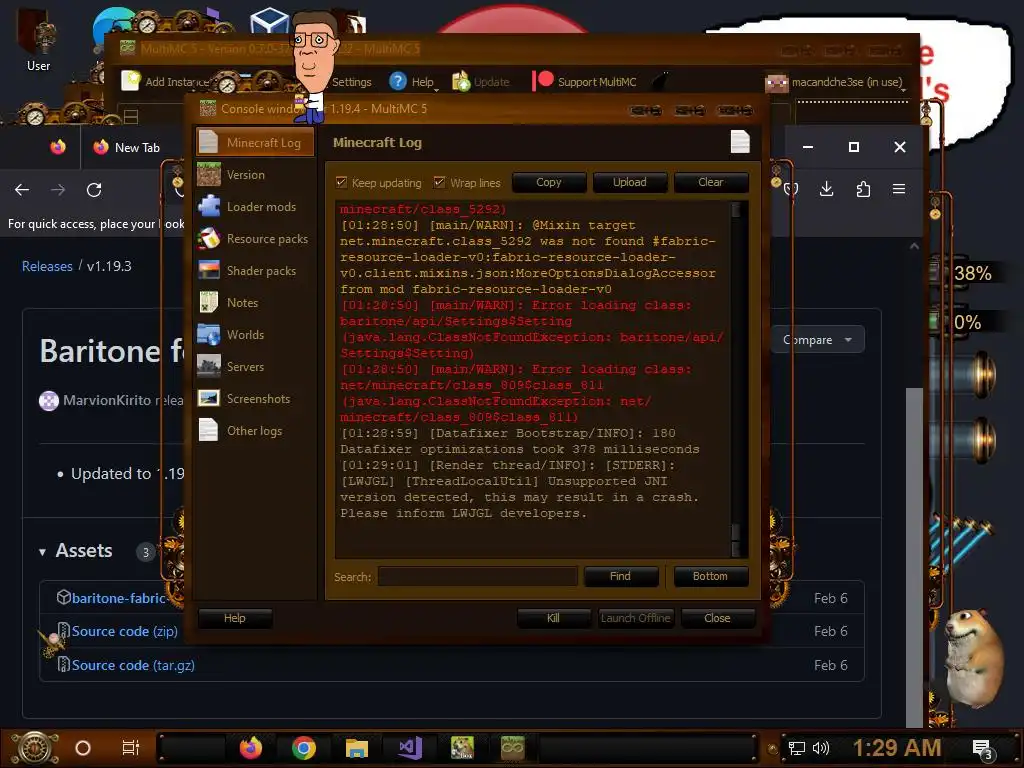
Task: Click Add Instance in MultiMC toolbar
Action: (166, 82)
